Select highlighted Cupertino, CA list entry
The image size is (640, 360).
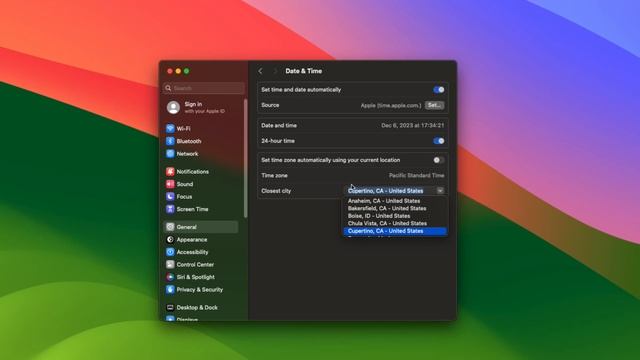(395, 231)
